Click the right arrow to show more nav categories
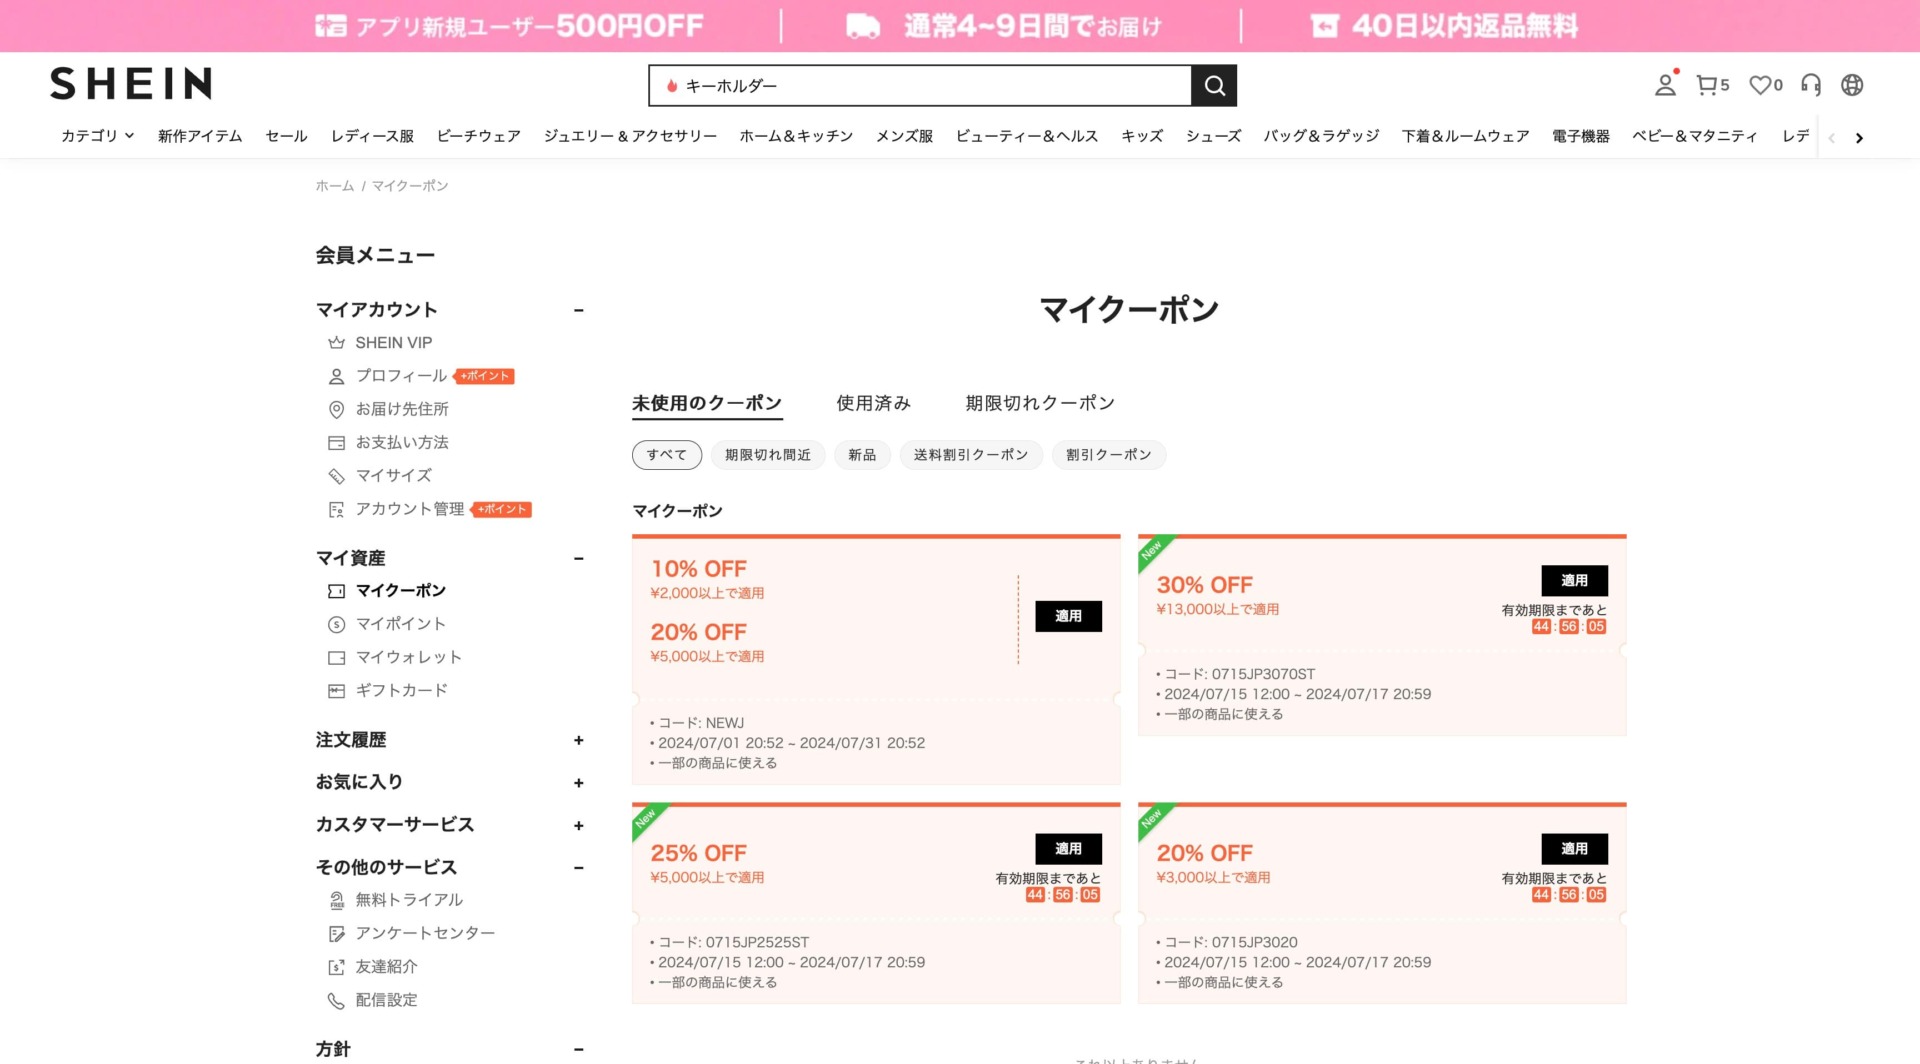The width and height of the screenshot is (1920, 1064). pos(1859,138)
